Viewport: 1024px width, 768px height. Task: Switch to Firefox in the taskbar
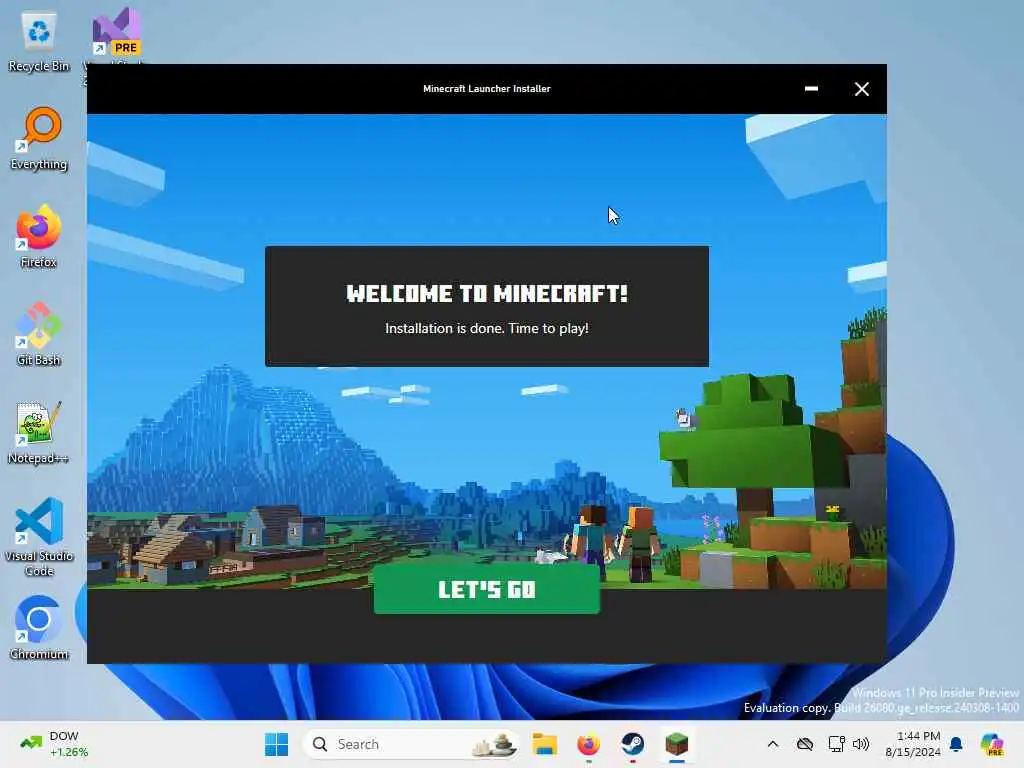(588, 744)
